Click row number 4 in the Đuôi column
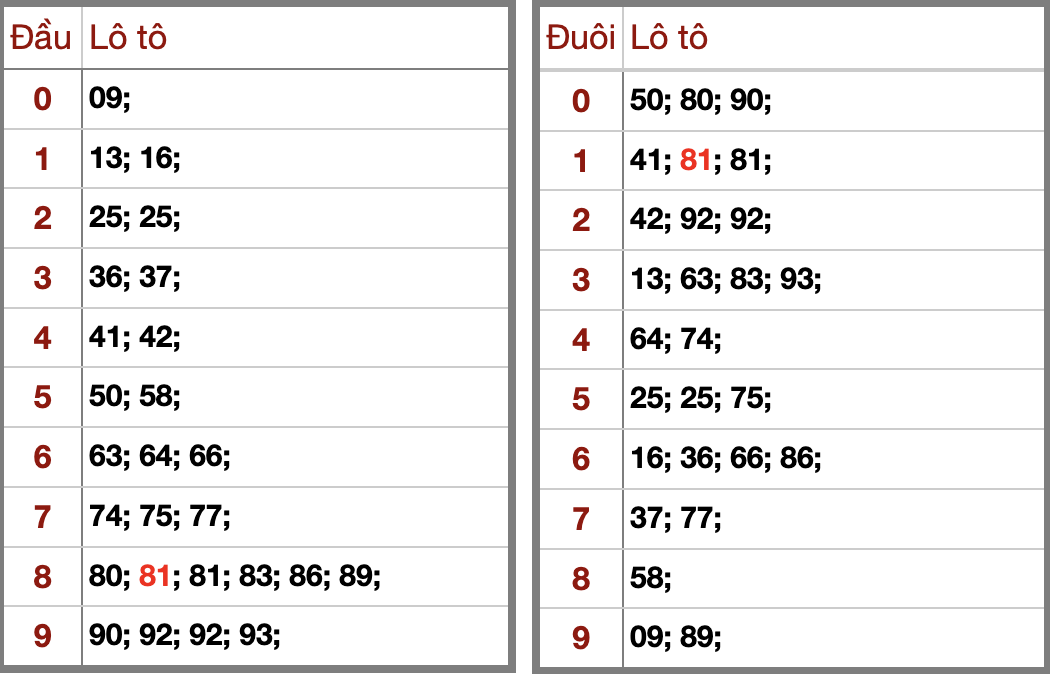 click(x=581, y=339)
